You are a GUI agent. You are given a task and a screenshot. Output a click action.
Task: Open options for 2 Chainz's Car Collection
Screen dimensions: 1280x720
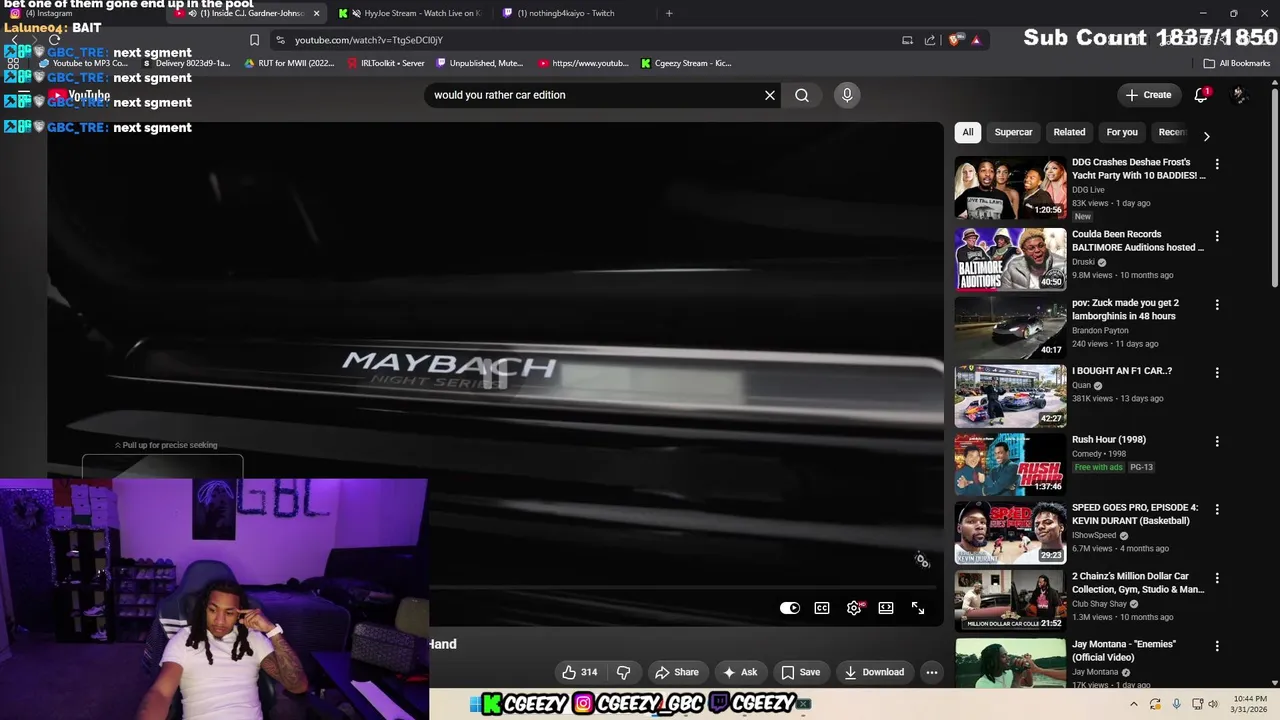1217,578
